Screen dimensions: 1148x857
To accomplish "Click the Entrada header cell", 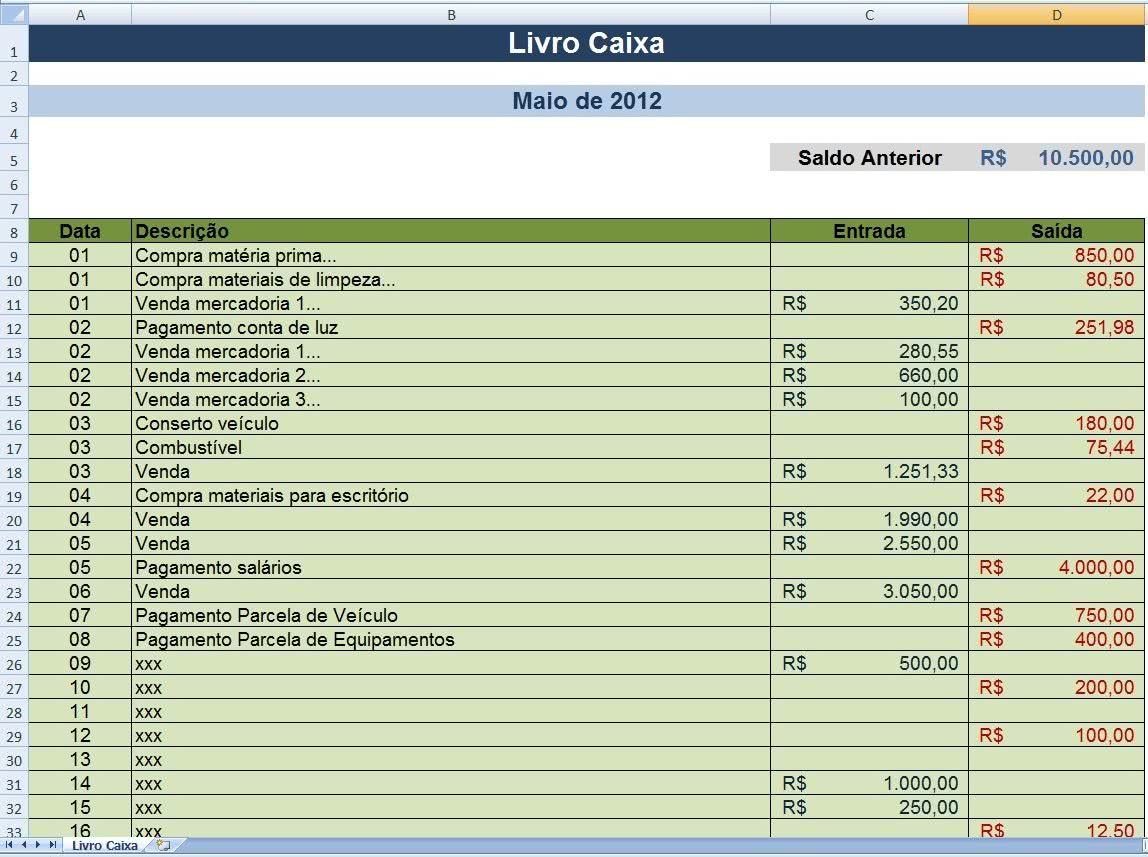I will 869,231.
